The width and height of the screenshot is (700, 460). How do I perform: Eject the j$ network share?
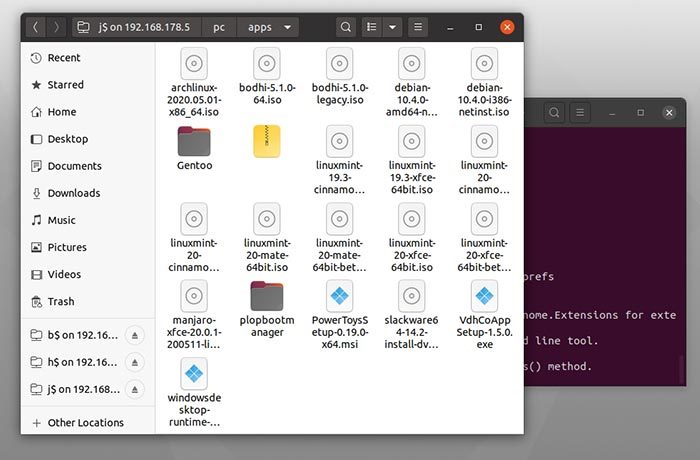click(x=135, y=390)
